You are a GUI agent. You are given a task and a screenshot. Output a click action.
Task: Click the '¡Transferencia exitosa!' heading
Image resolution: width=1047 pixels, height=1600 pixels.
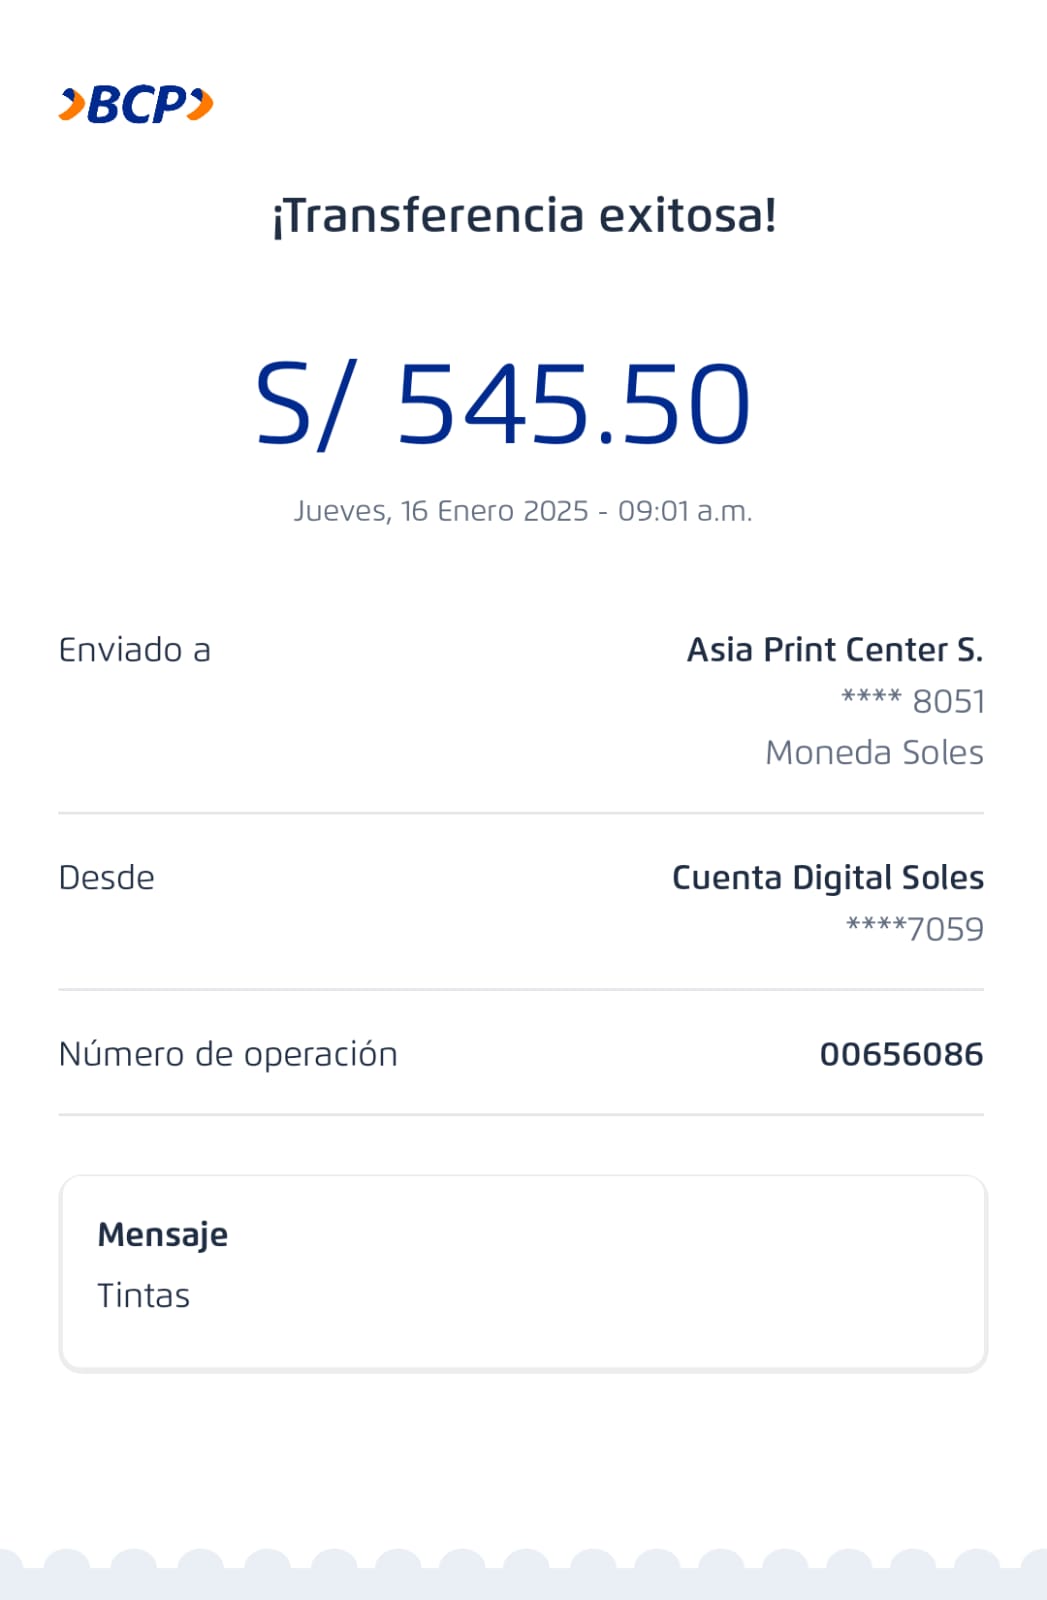(524, 216)
